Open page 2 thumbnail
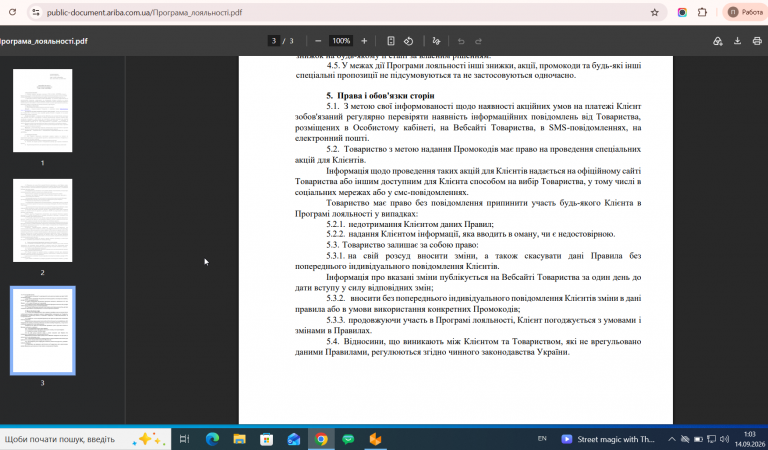Viewport: 768px width, 450px height. click(x=43, y=220)
